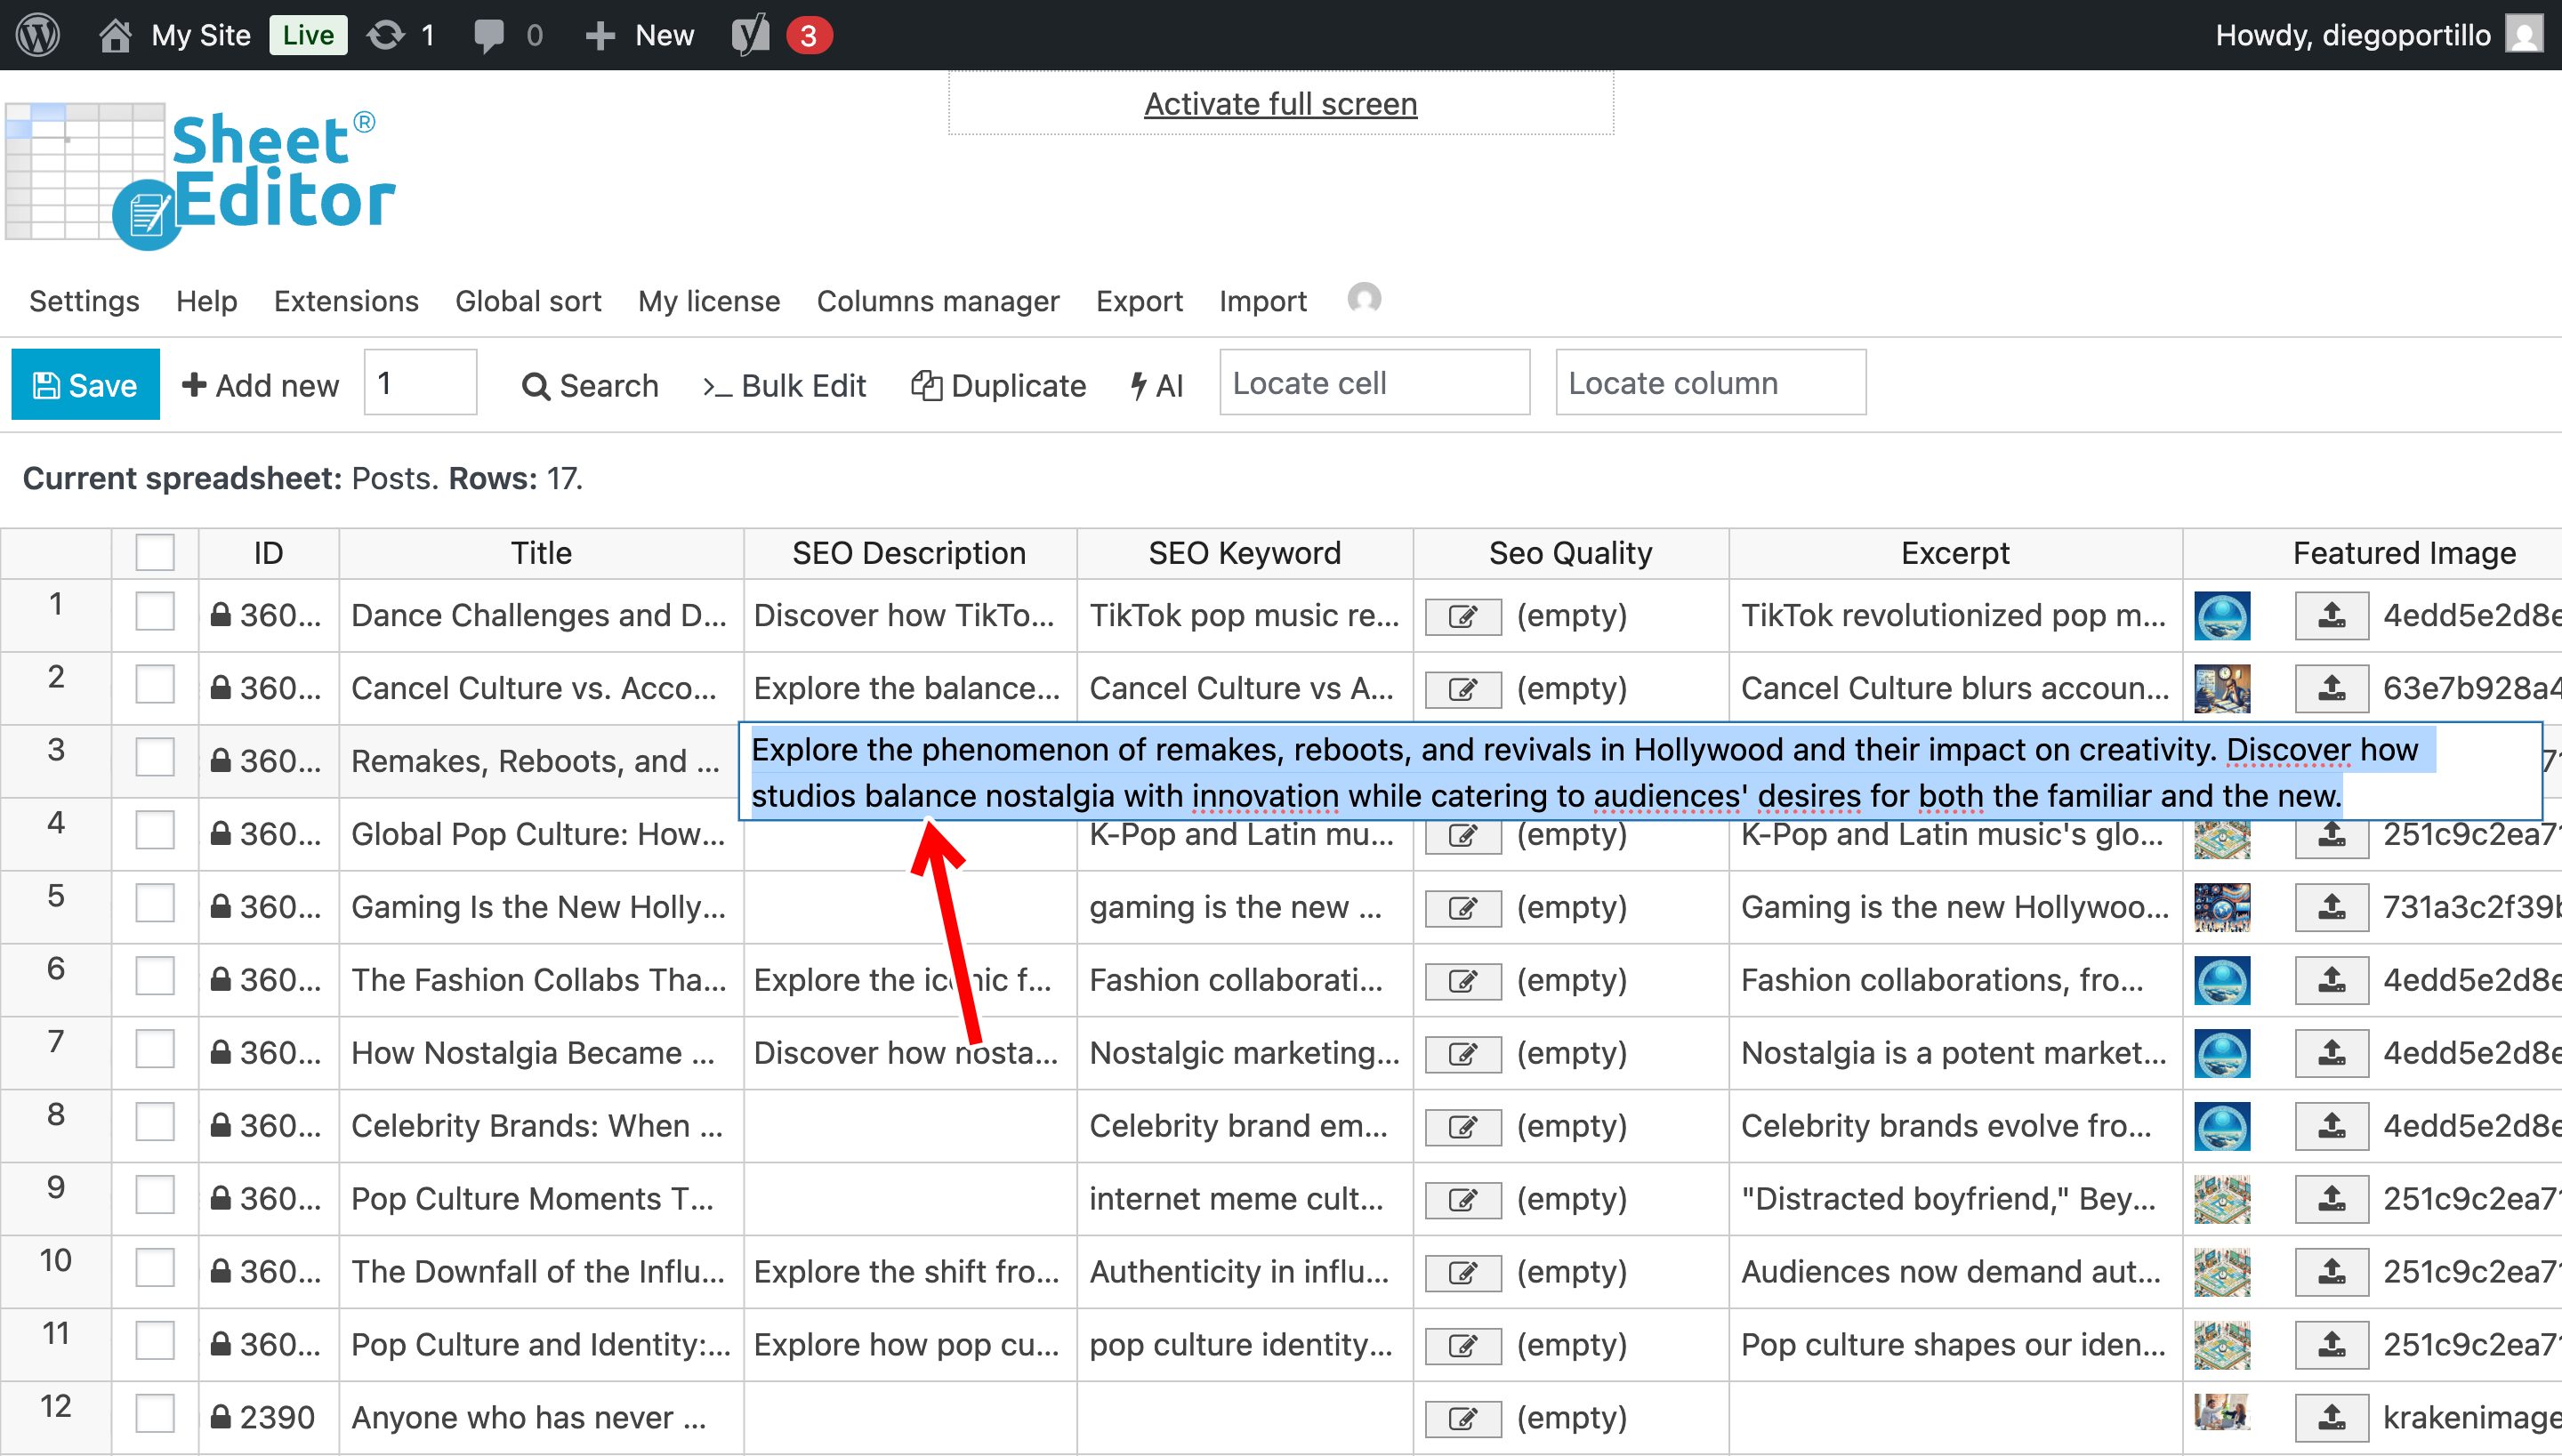This screenshot has height=1456, width=2562.
Task: Open the Columns manager menu
Action: pos(937,301)
